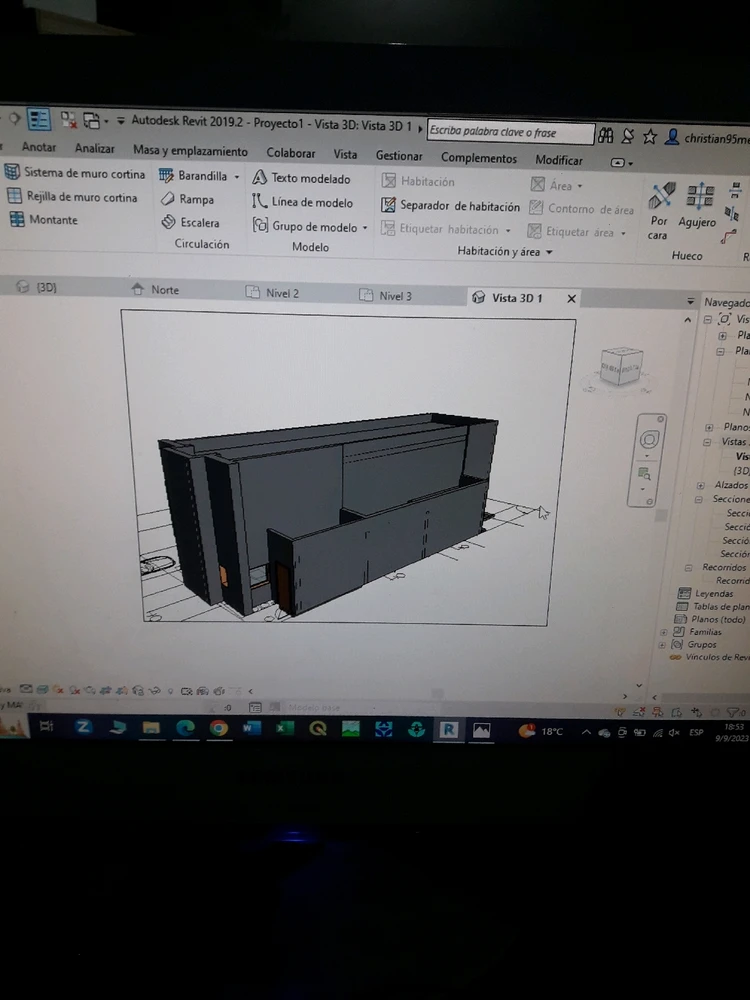Open the navigation wheel in navigation bar
The height and width of the screenshot is (1000, 750).
point(649,439)
